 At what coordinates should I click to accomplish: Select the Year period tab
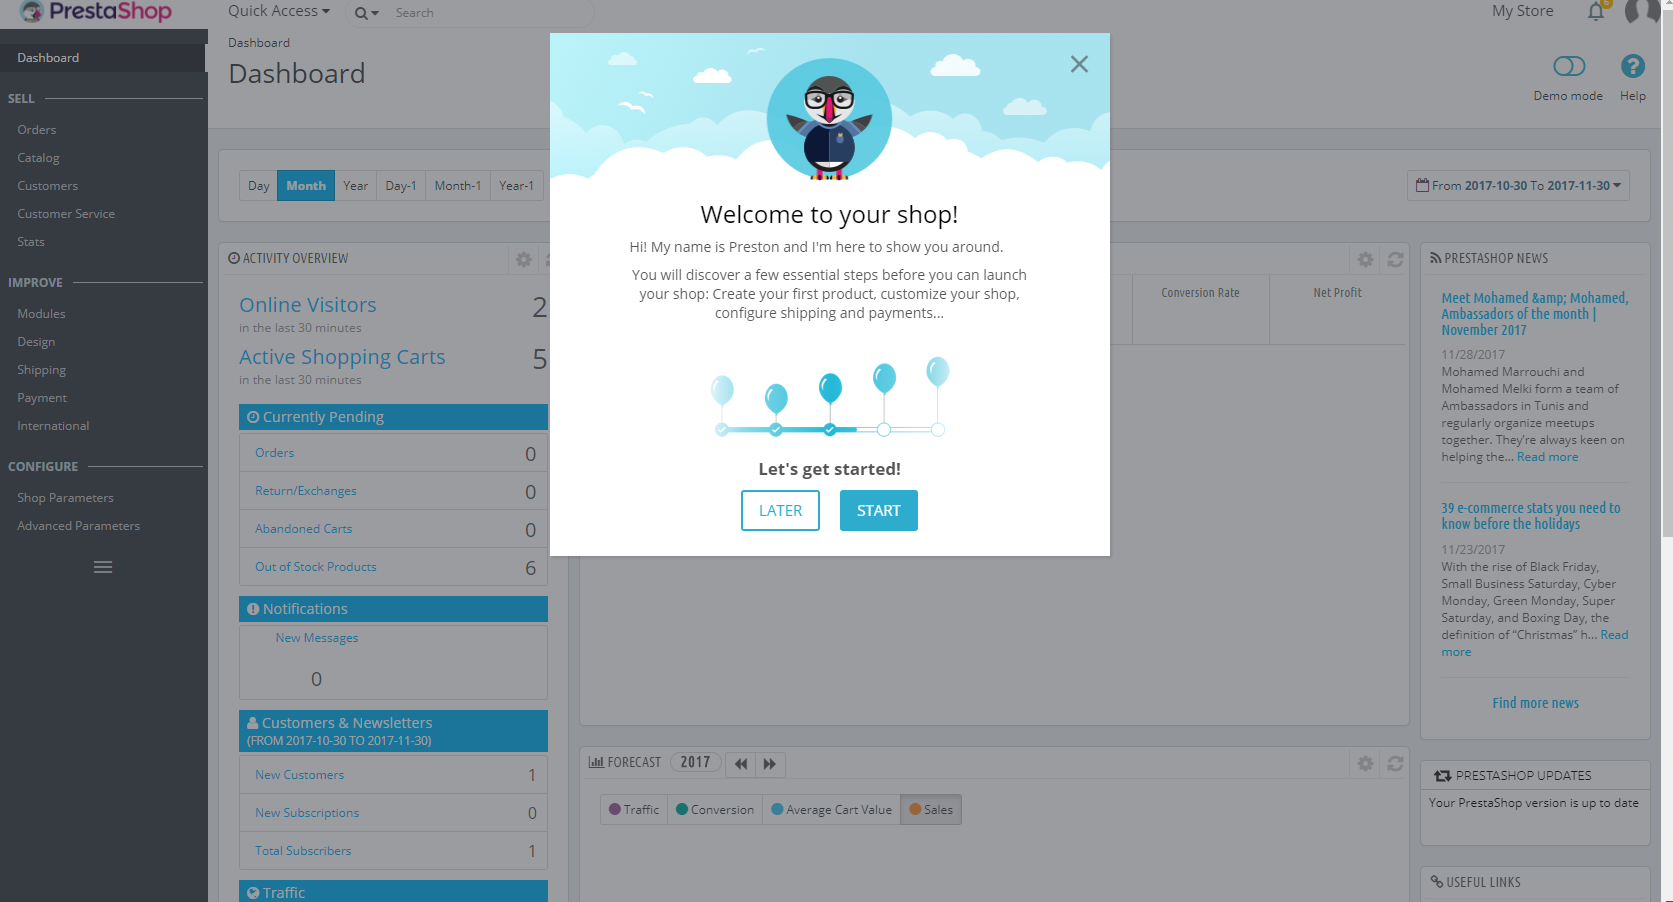pos(356,186)
